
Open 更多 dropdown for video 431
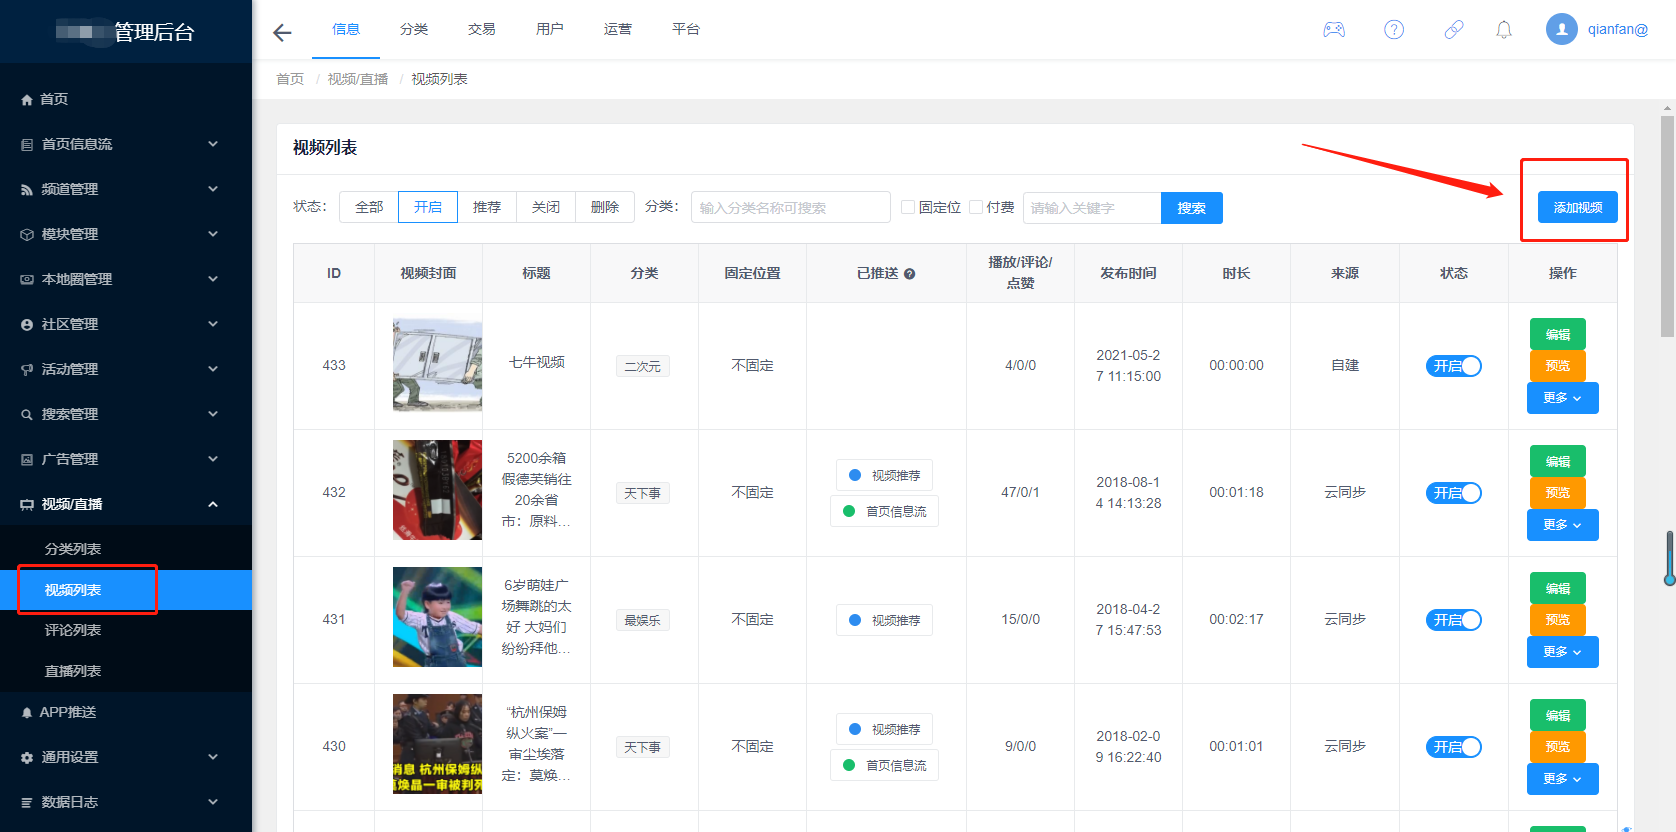[1562, 652]
